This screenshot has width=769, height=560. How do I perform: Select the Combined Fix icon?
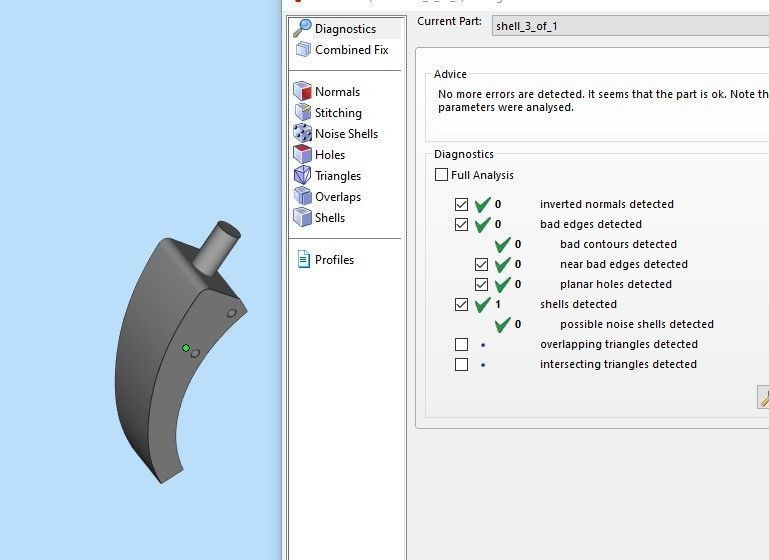click(x=303, y=50)
